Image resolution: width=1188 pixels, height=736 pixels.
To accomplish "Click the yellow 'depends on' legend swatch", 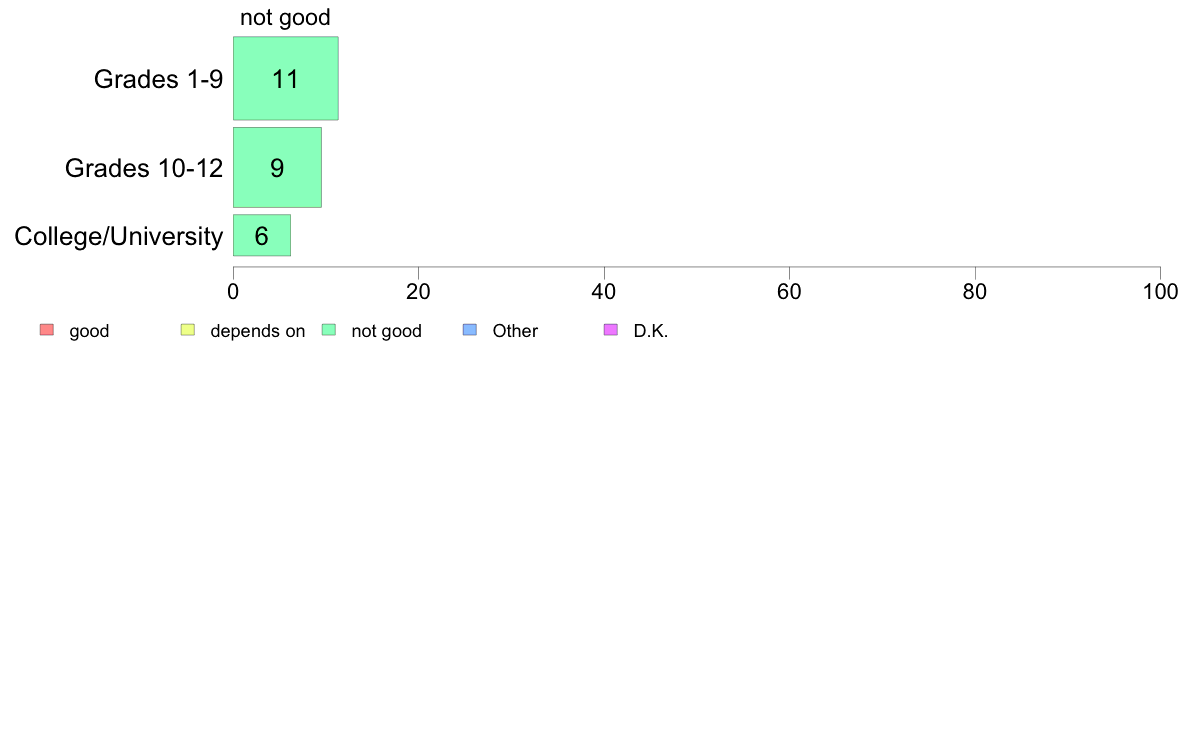I will [187, 331].
